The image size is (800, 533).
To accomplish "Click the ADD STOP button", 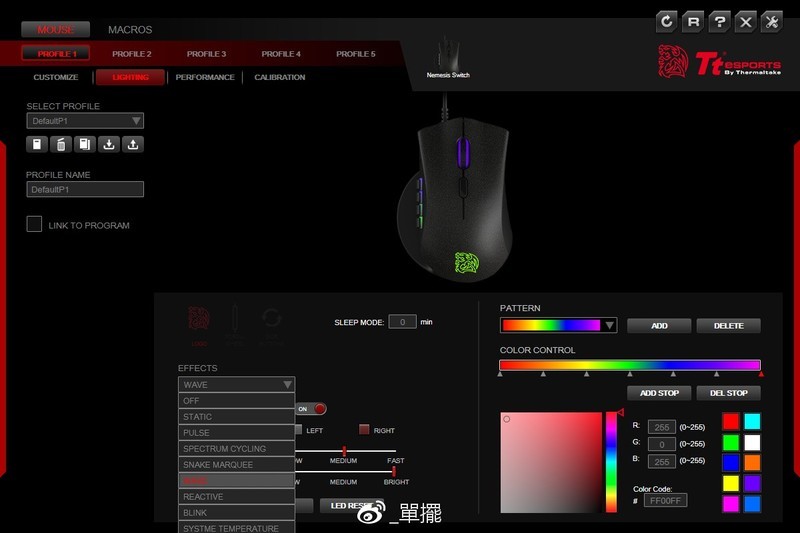I will point(659,393).
